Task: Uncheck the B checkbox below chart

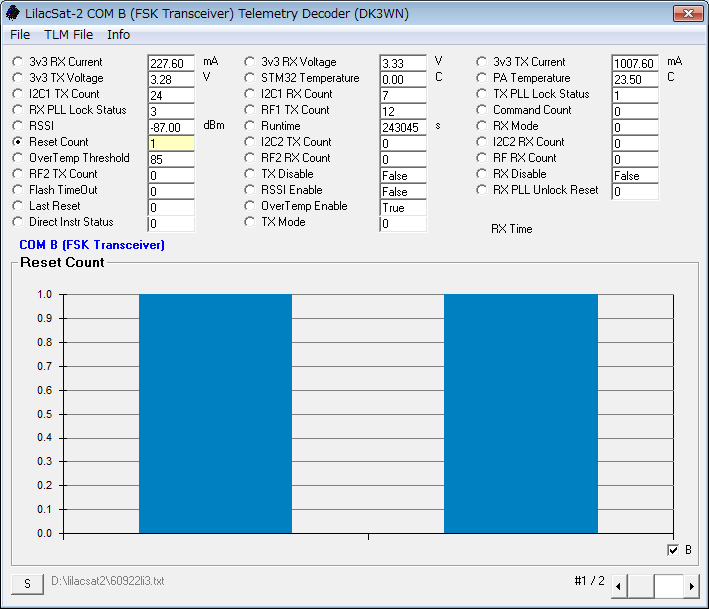Action: tap(673, 550)
